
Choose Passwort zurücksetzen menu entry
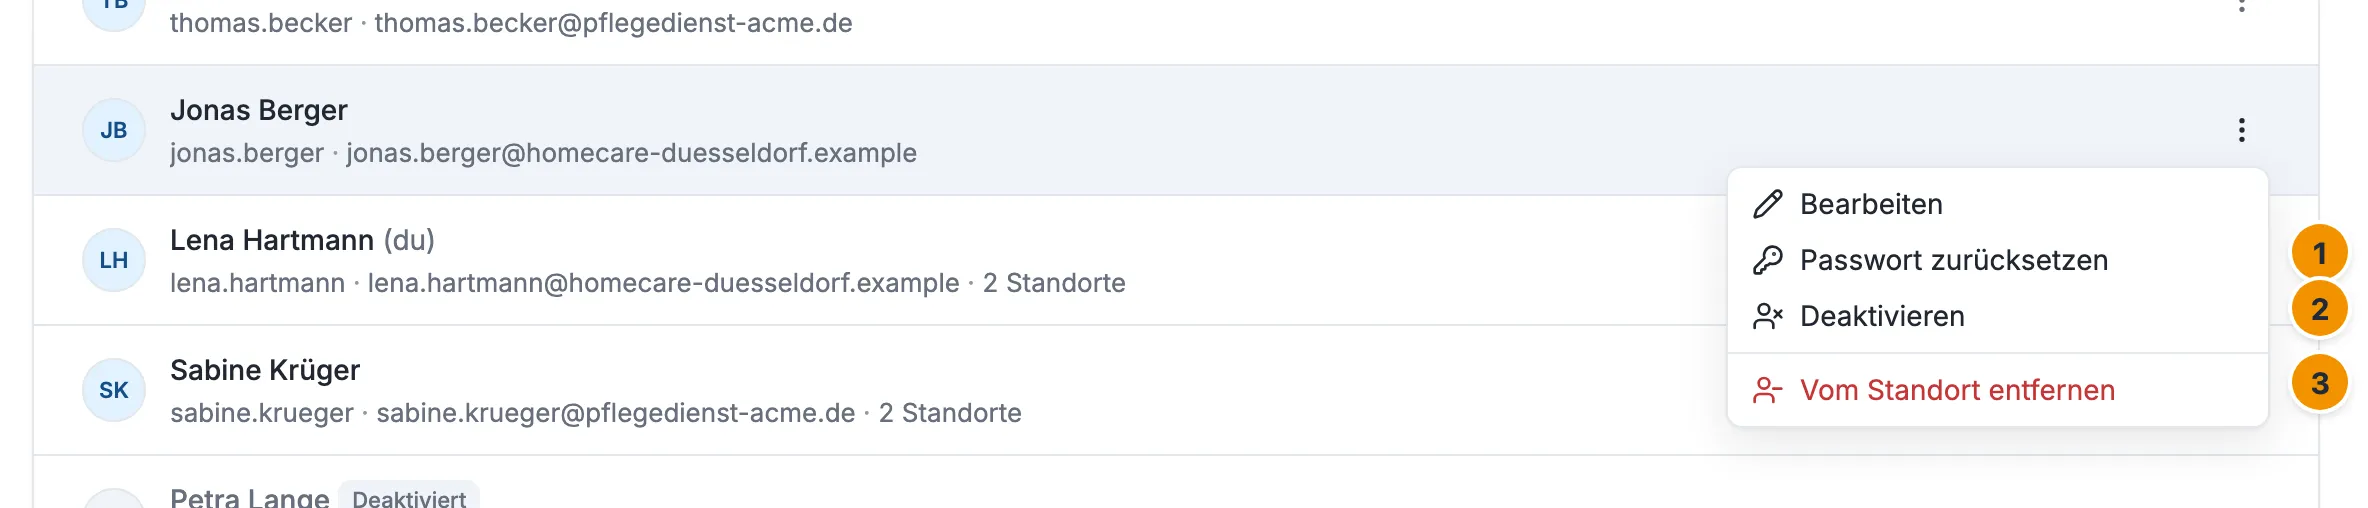(1997, 260)
